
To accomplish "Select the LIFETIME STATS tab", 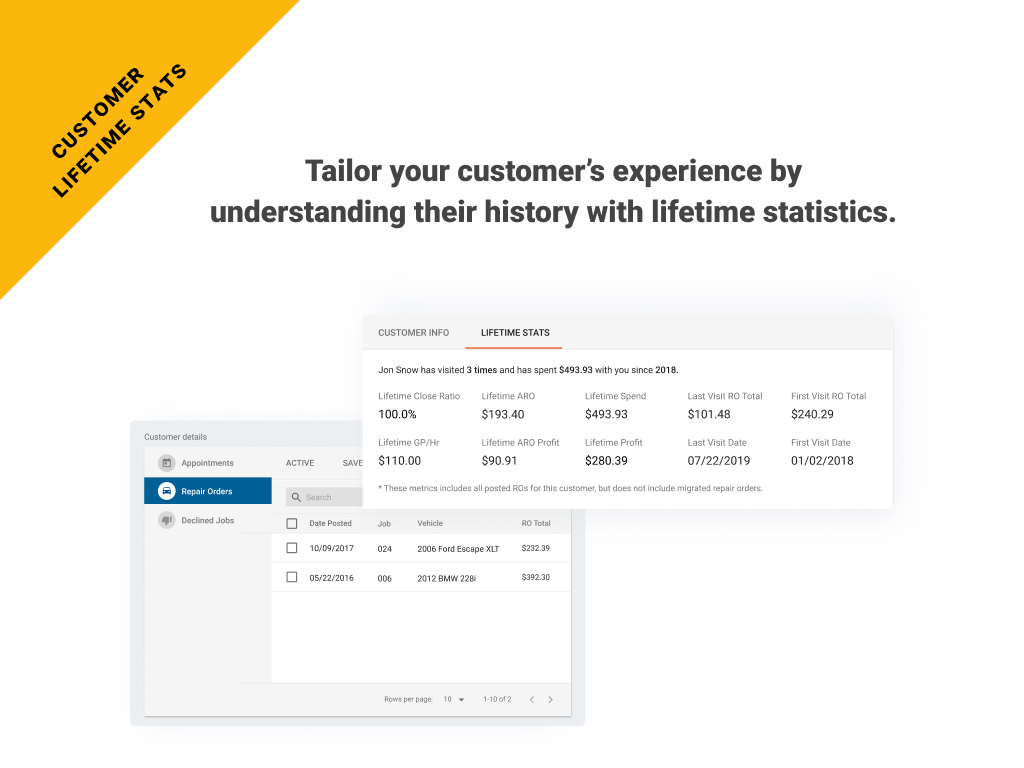I will coord(513,332).
